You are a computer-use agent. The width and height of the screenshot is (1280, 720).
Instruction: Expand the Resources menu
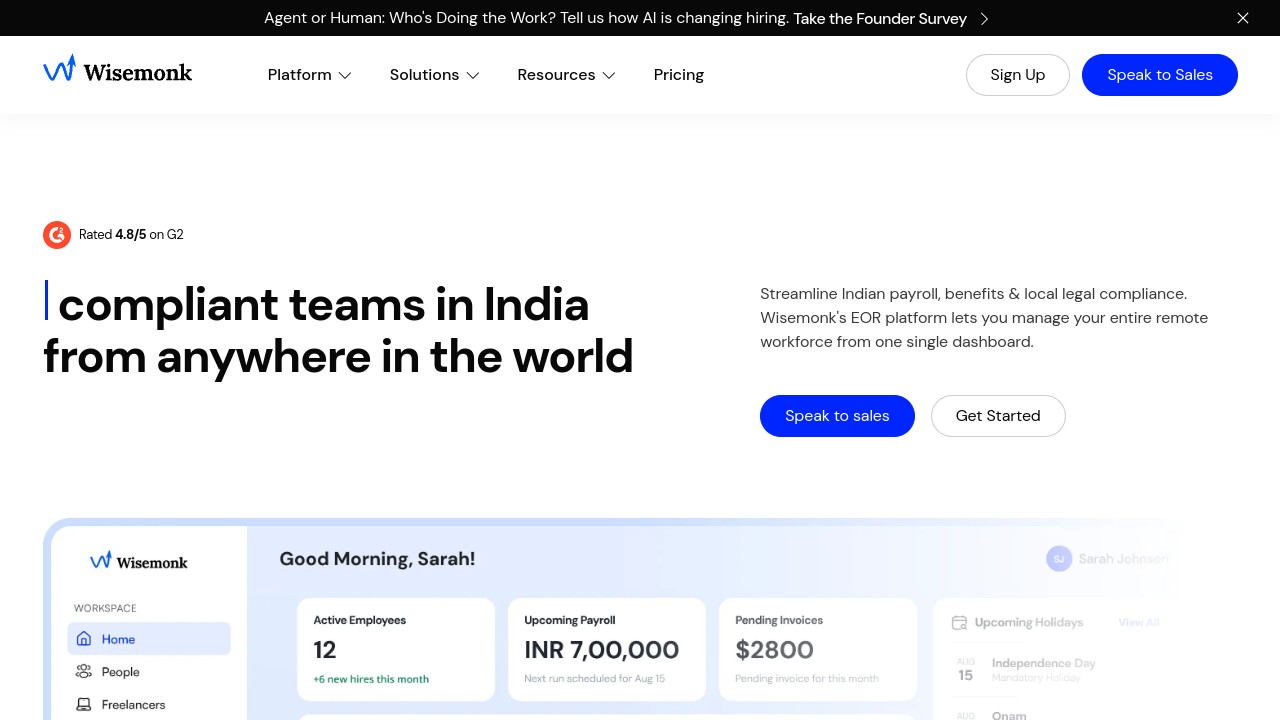tap(566, 75)
